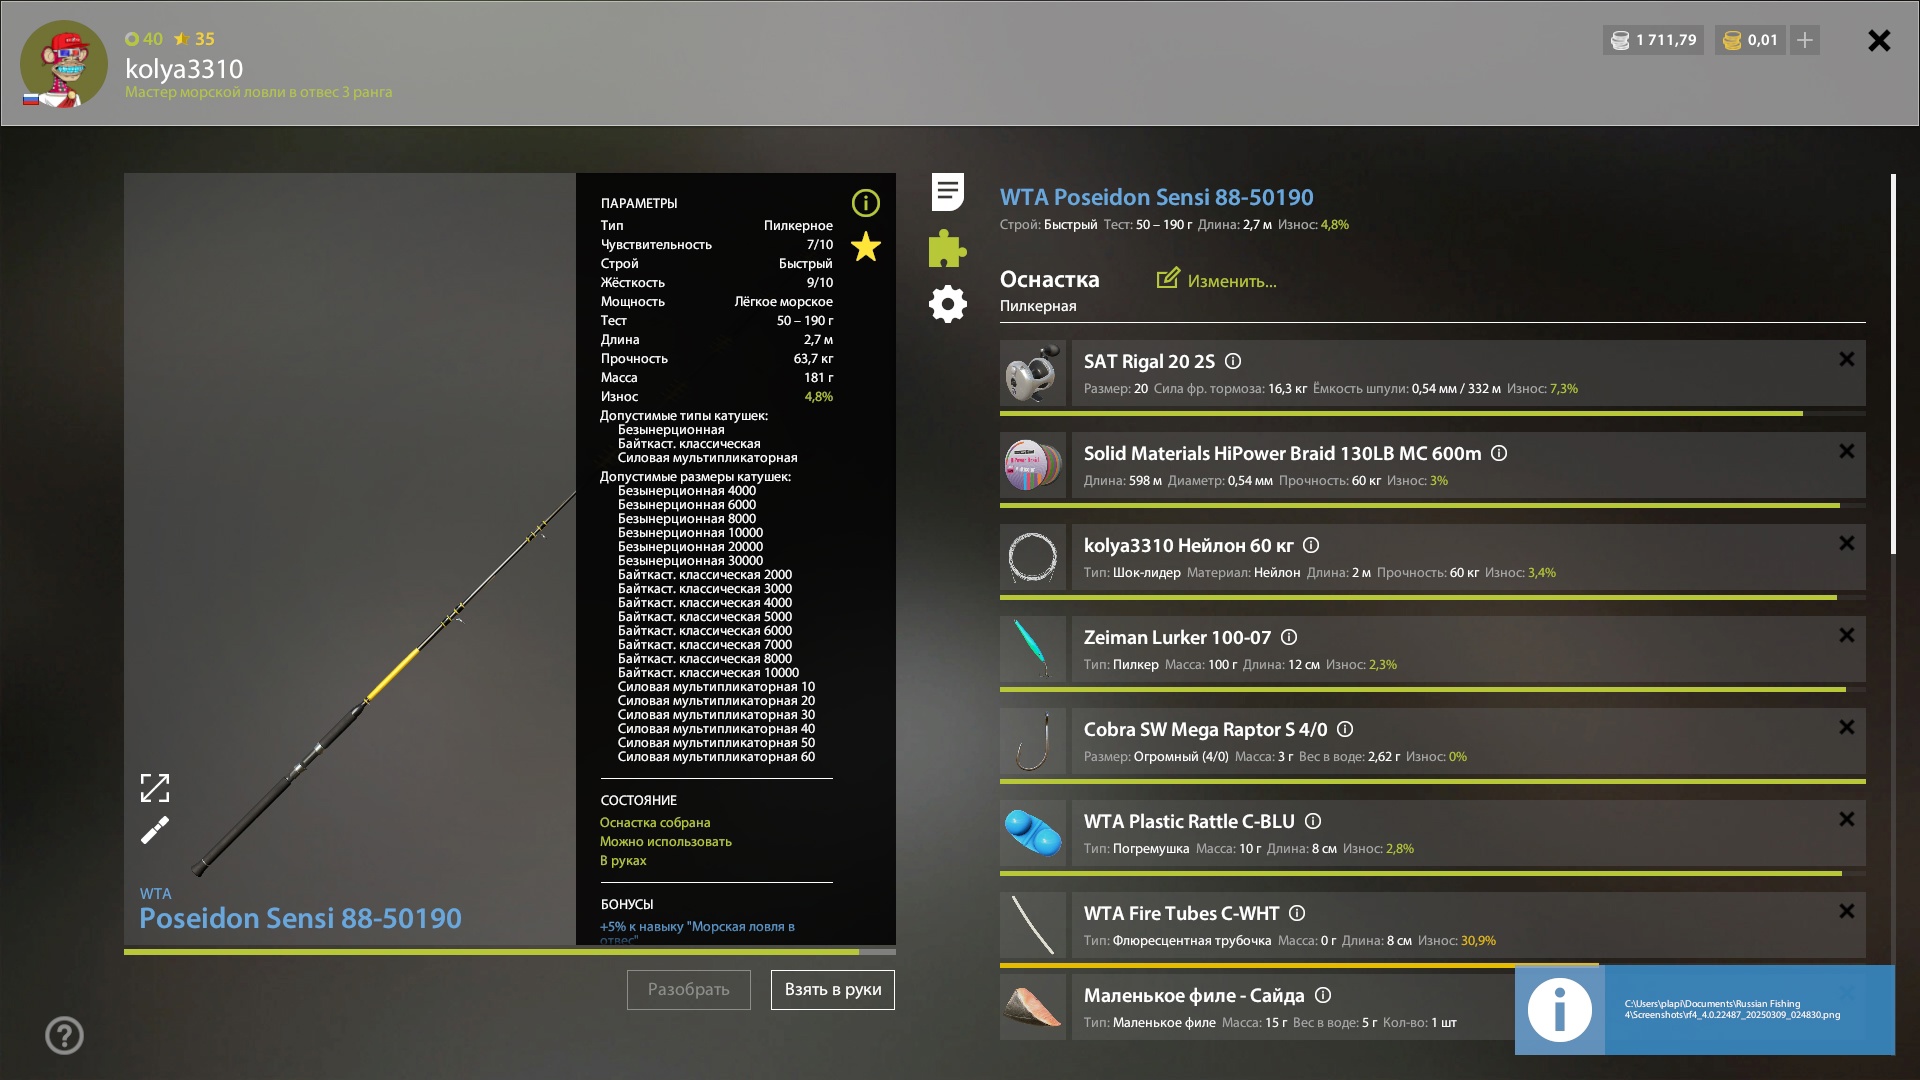Click Изменить rig edit link
The image size is (1920, 1080).
point(1217,280)
